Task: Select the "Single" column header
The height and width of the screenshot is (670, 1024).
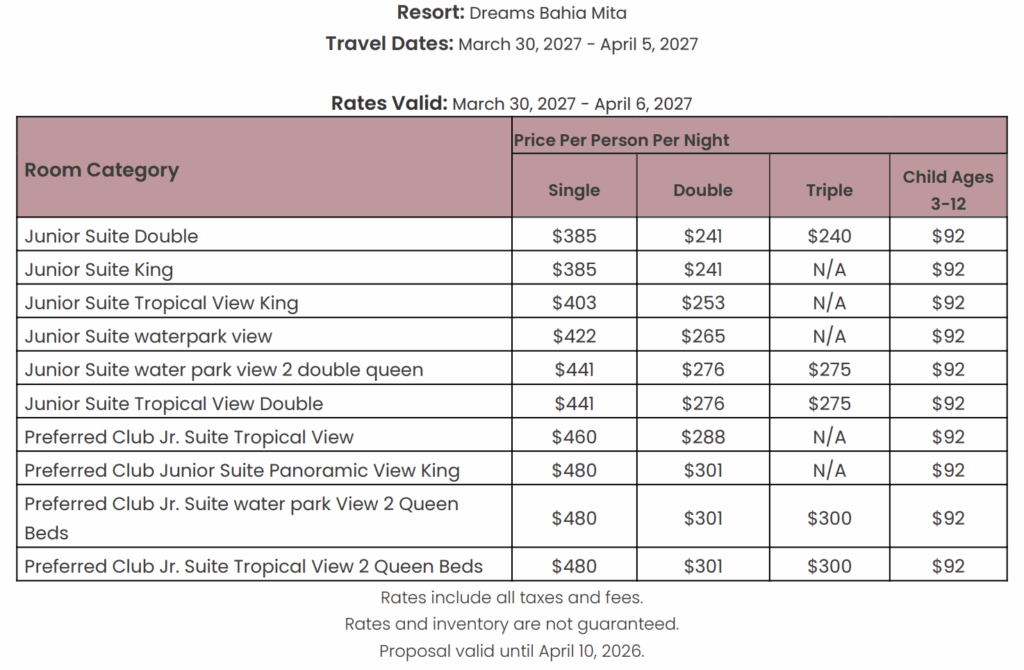Action: 574,190
